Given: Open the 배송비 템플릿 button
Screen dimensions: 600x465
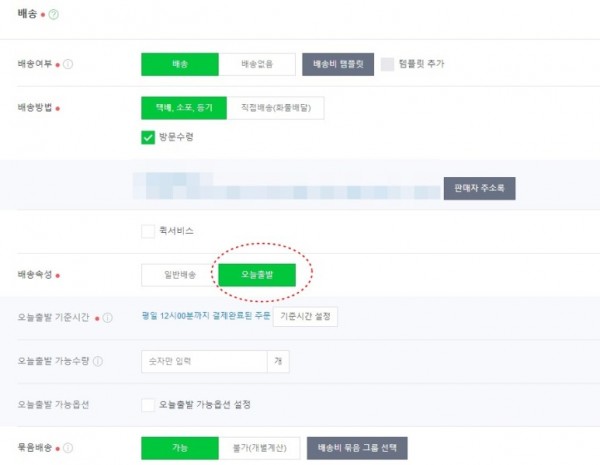Looking at the screenshot, I should [x=338, y=64].
